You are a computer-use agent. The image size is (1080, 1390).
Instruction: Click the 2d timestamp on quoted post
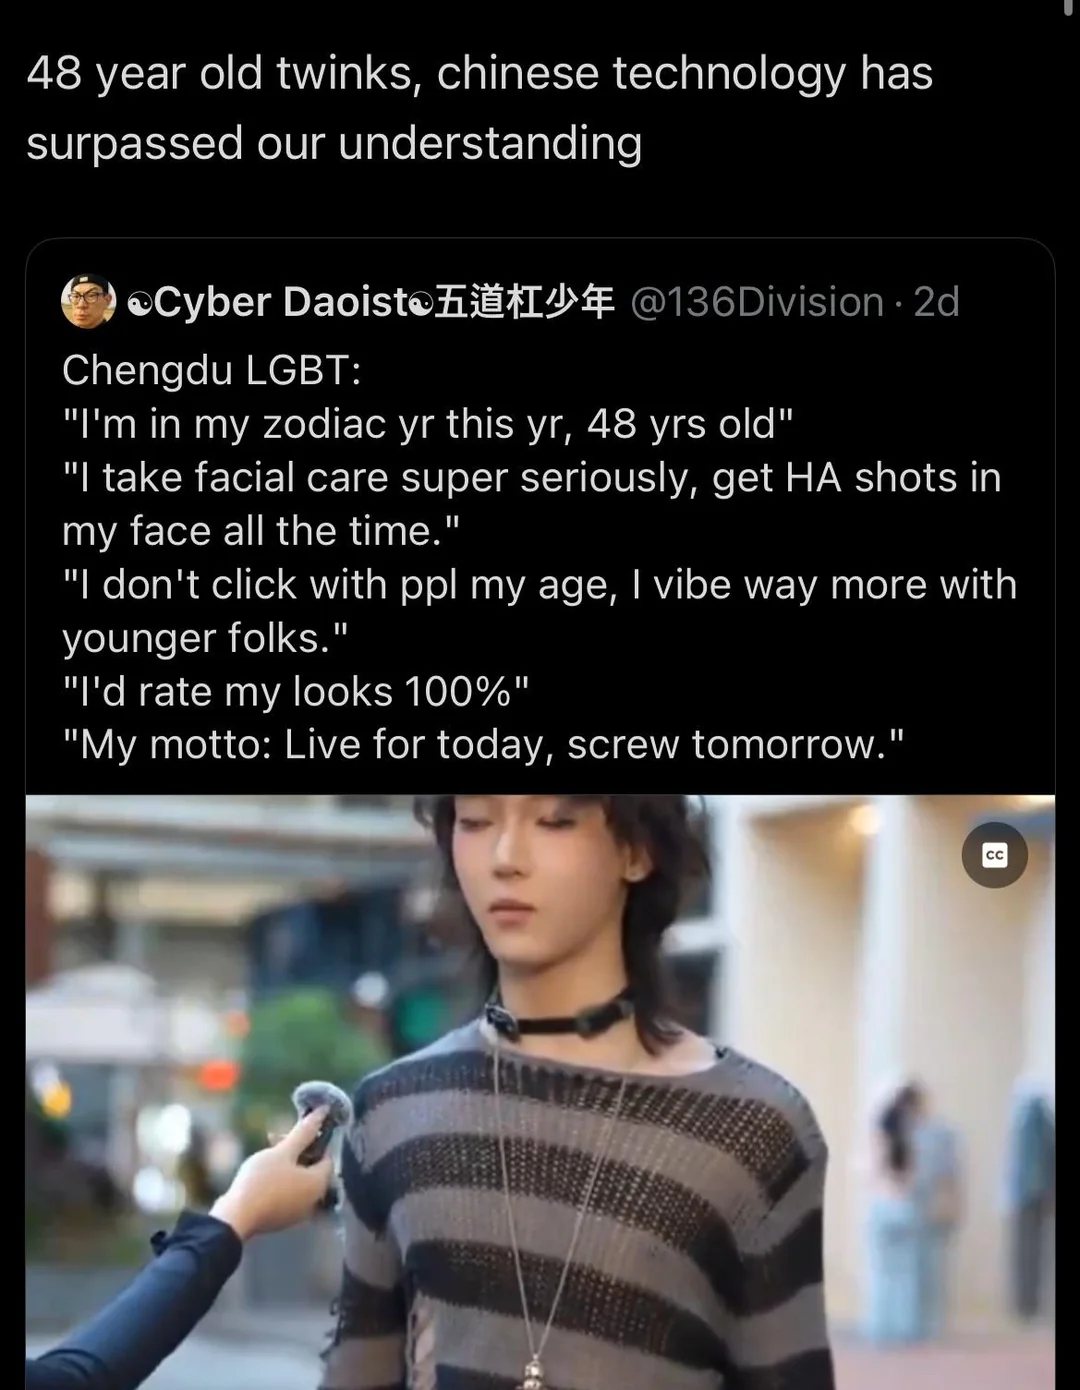[x=937, y=302]
